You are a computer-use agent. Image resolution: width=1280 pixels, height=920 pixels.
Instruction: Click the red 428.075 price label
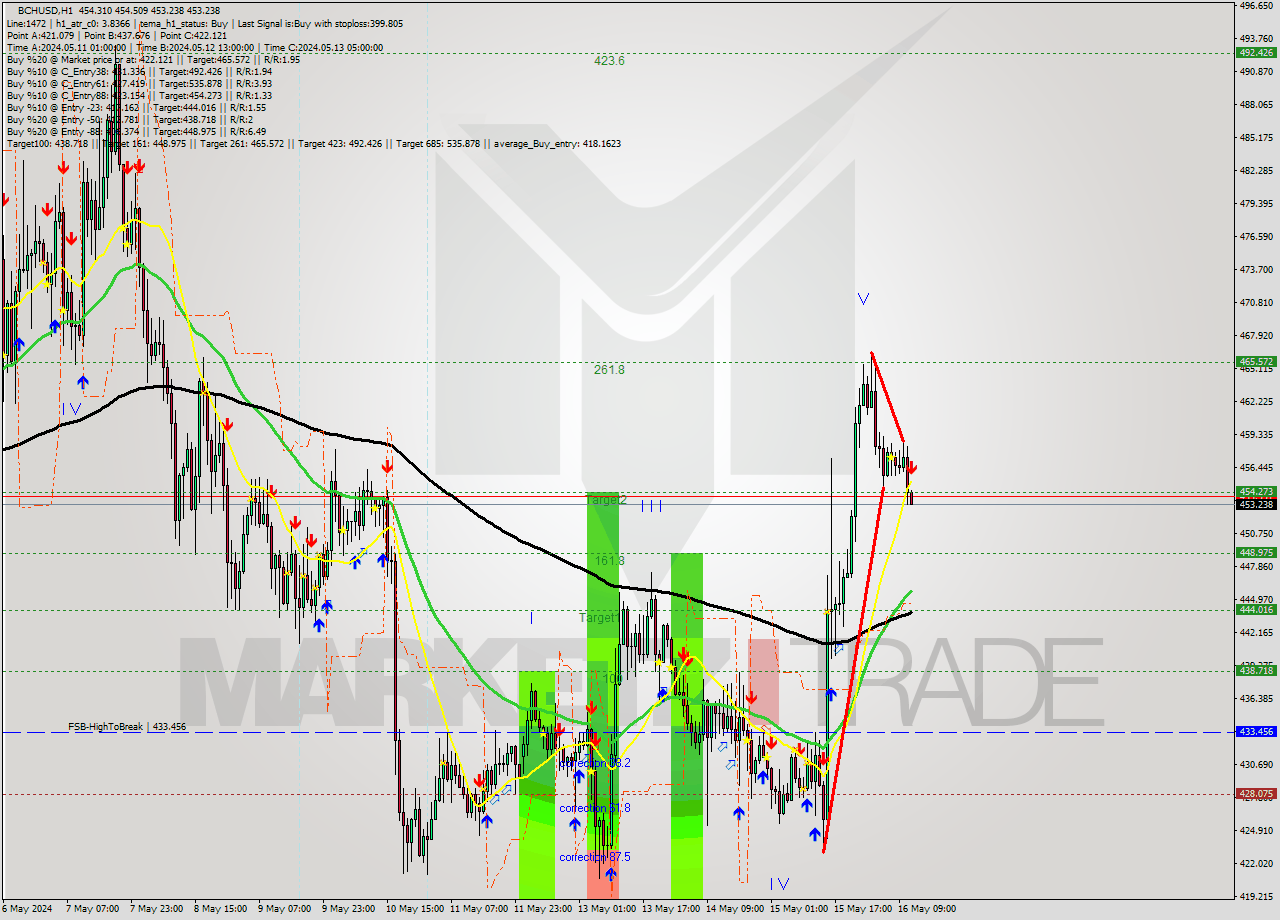tap(1256, 794)
